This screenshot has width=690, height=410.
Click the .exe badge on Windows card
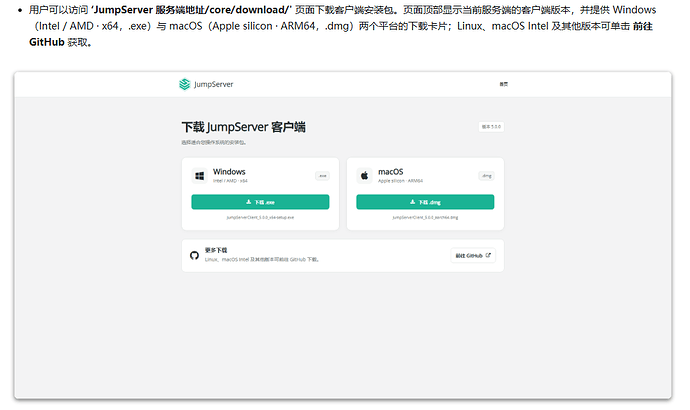pos(322,176)
